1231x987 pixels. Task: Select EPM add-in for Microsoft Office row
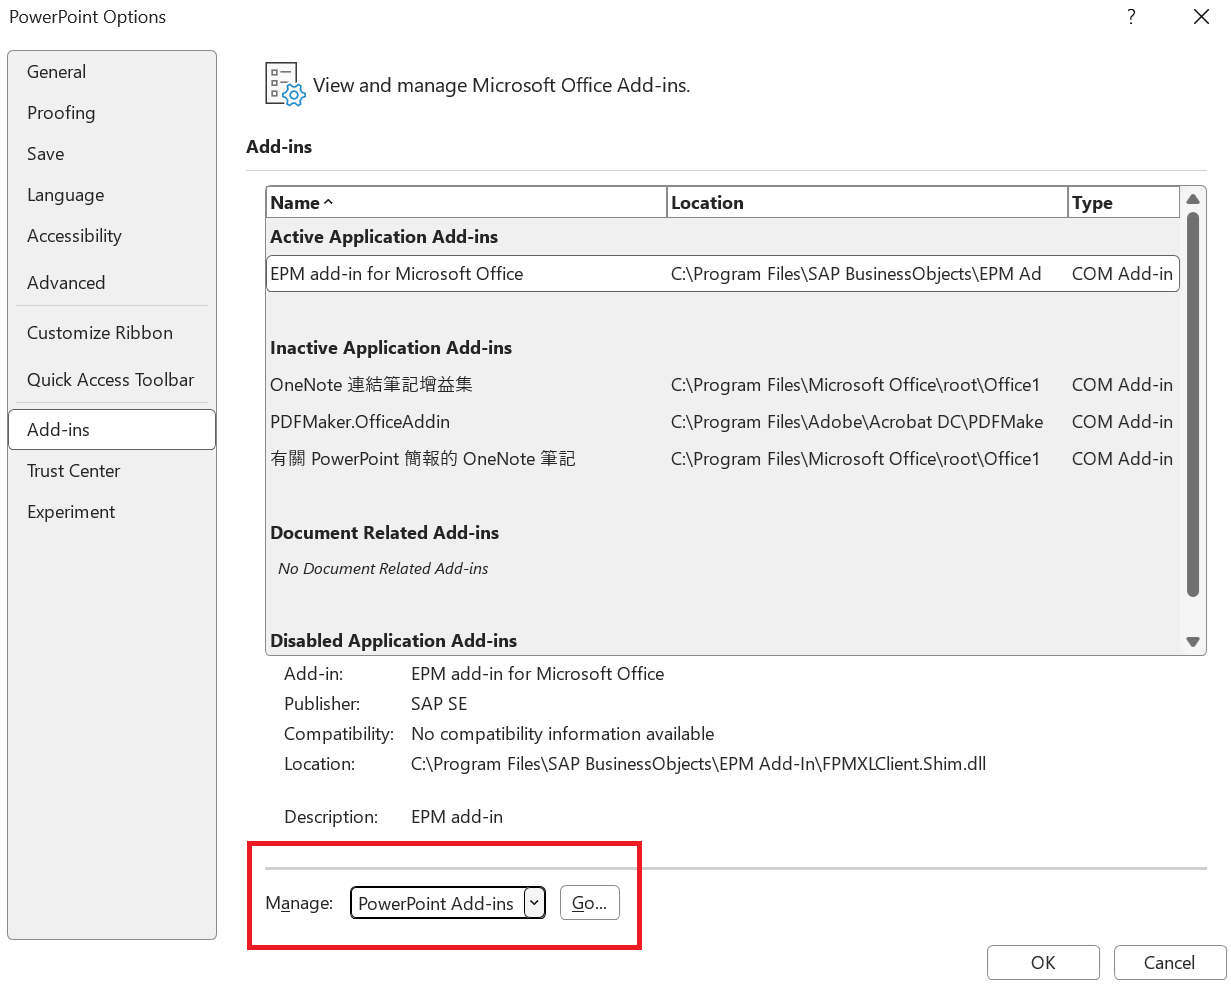coord(722,274)
